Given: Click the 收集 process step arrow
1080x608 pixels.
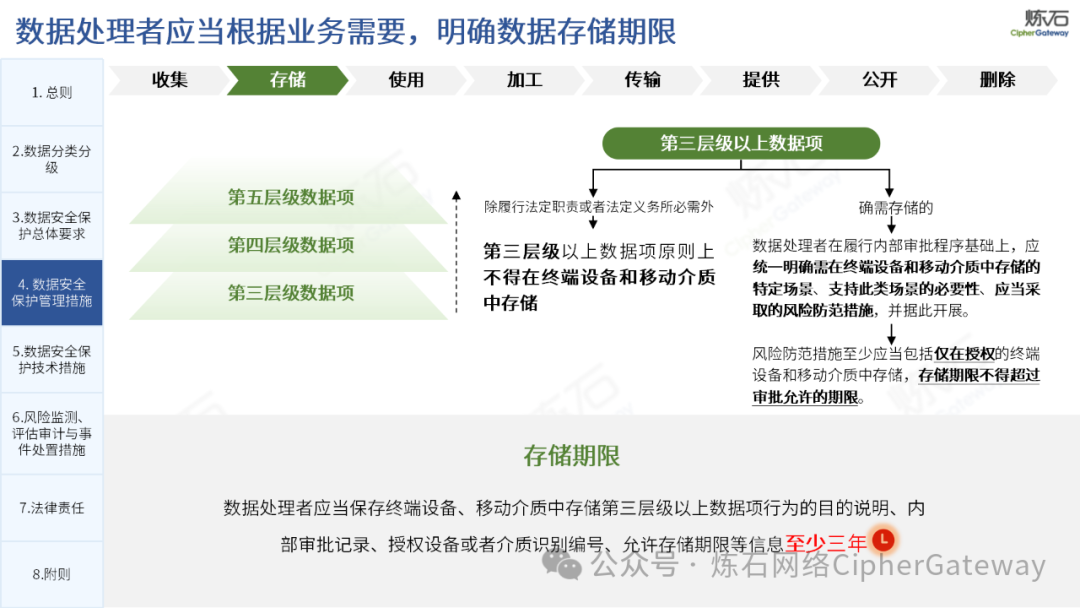Looking at the screenshot, I should [169, 80].
